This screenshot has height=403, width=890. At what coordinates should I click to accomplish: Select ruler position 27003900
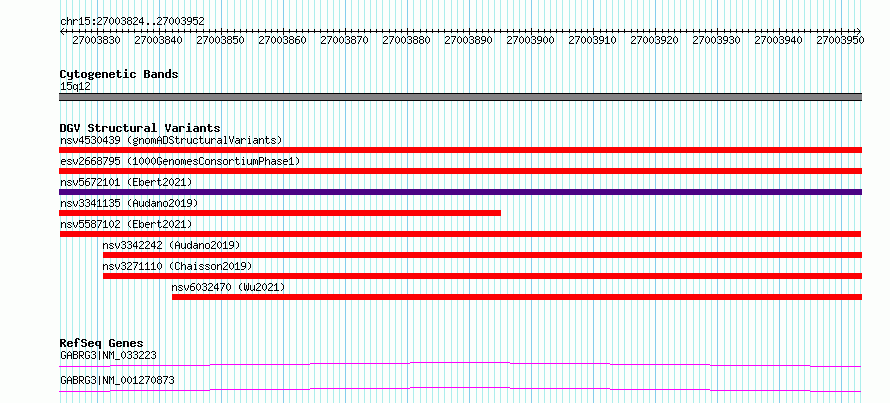click(530, 40)
